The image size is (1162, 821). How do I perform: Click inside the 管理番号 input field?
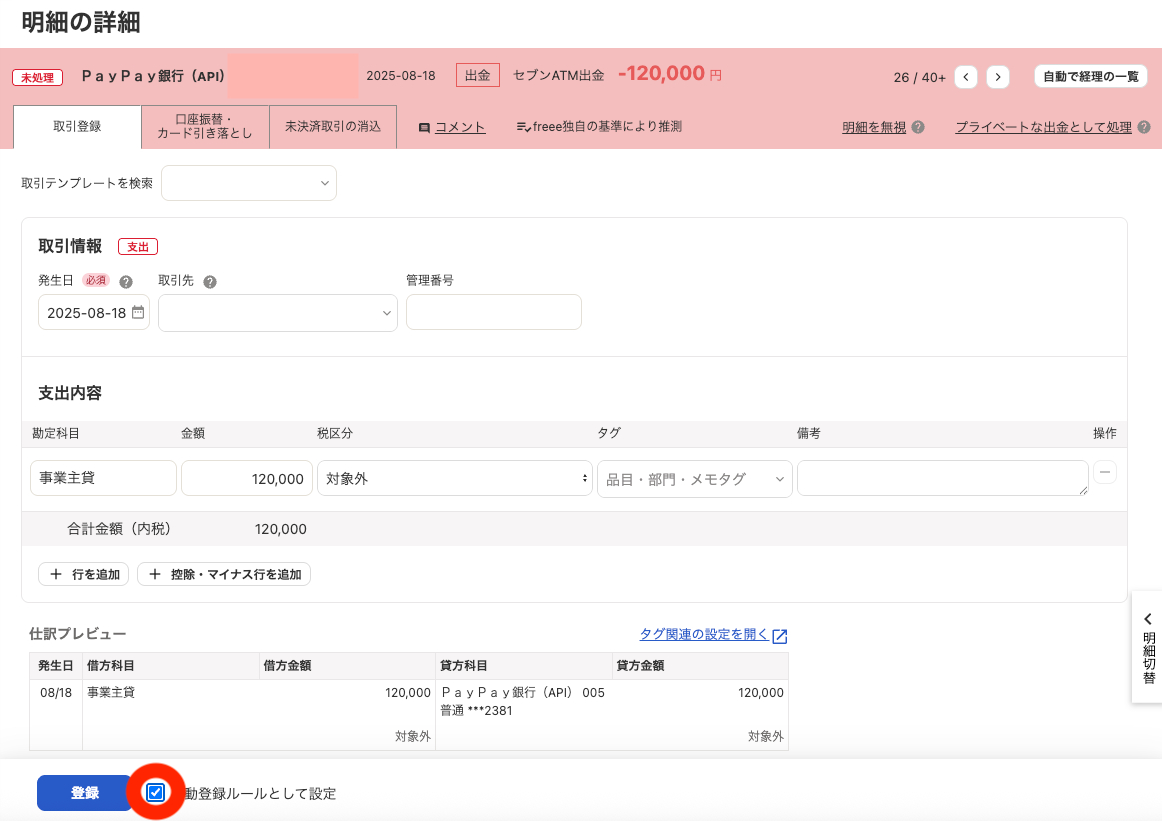493,312
